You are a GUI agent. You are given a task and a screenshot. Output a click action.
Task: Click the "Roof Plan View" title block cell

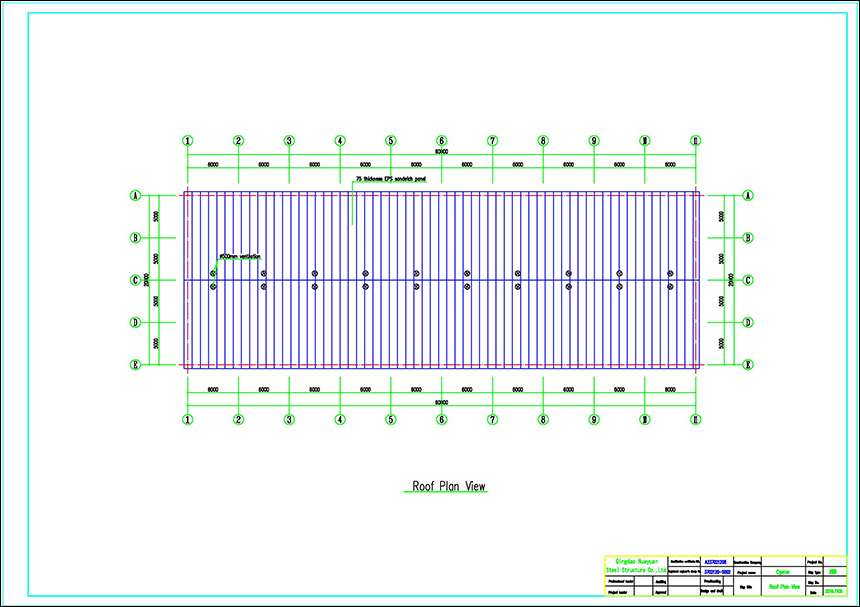point(781,588)
